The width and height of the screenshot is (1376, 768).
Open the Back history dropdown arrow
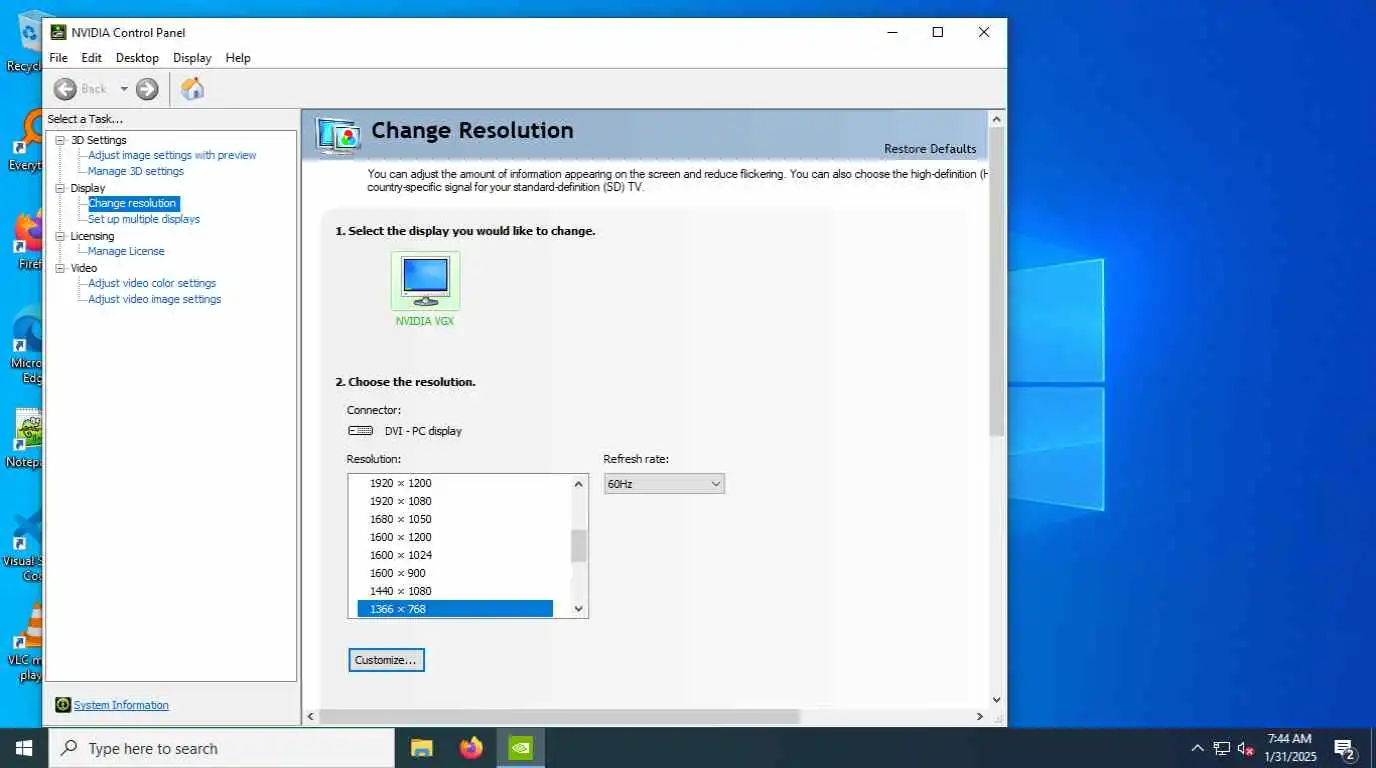coord(124,89)
